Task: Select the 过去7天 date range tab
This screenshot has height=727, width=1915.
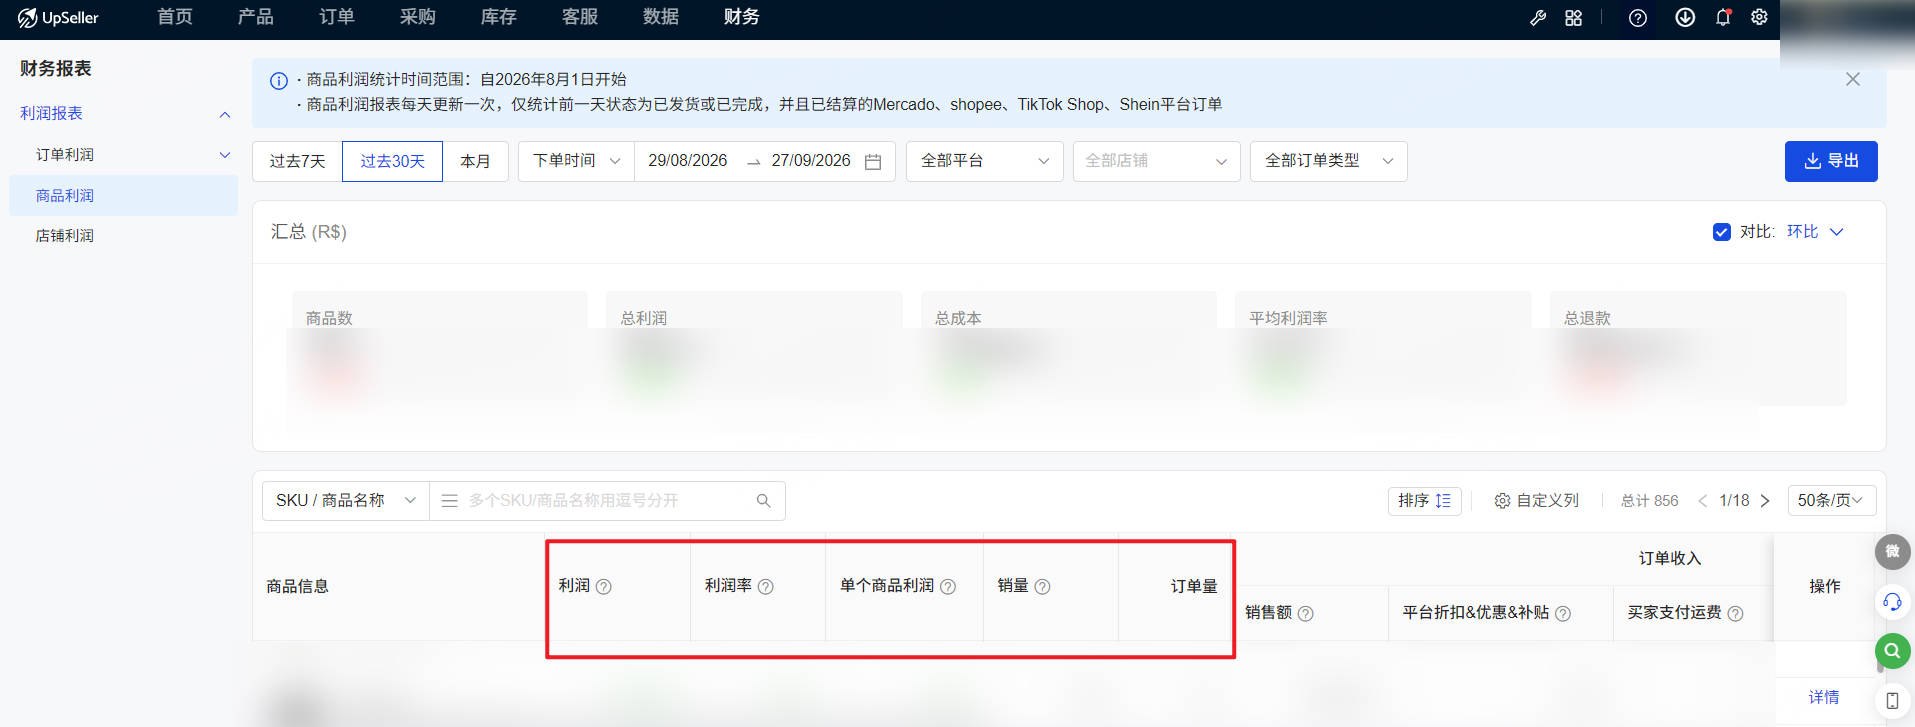Action: tap(297, 161)
